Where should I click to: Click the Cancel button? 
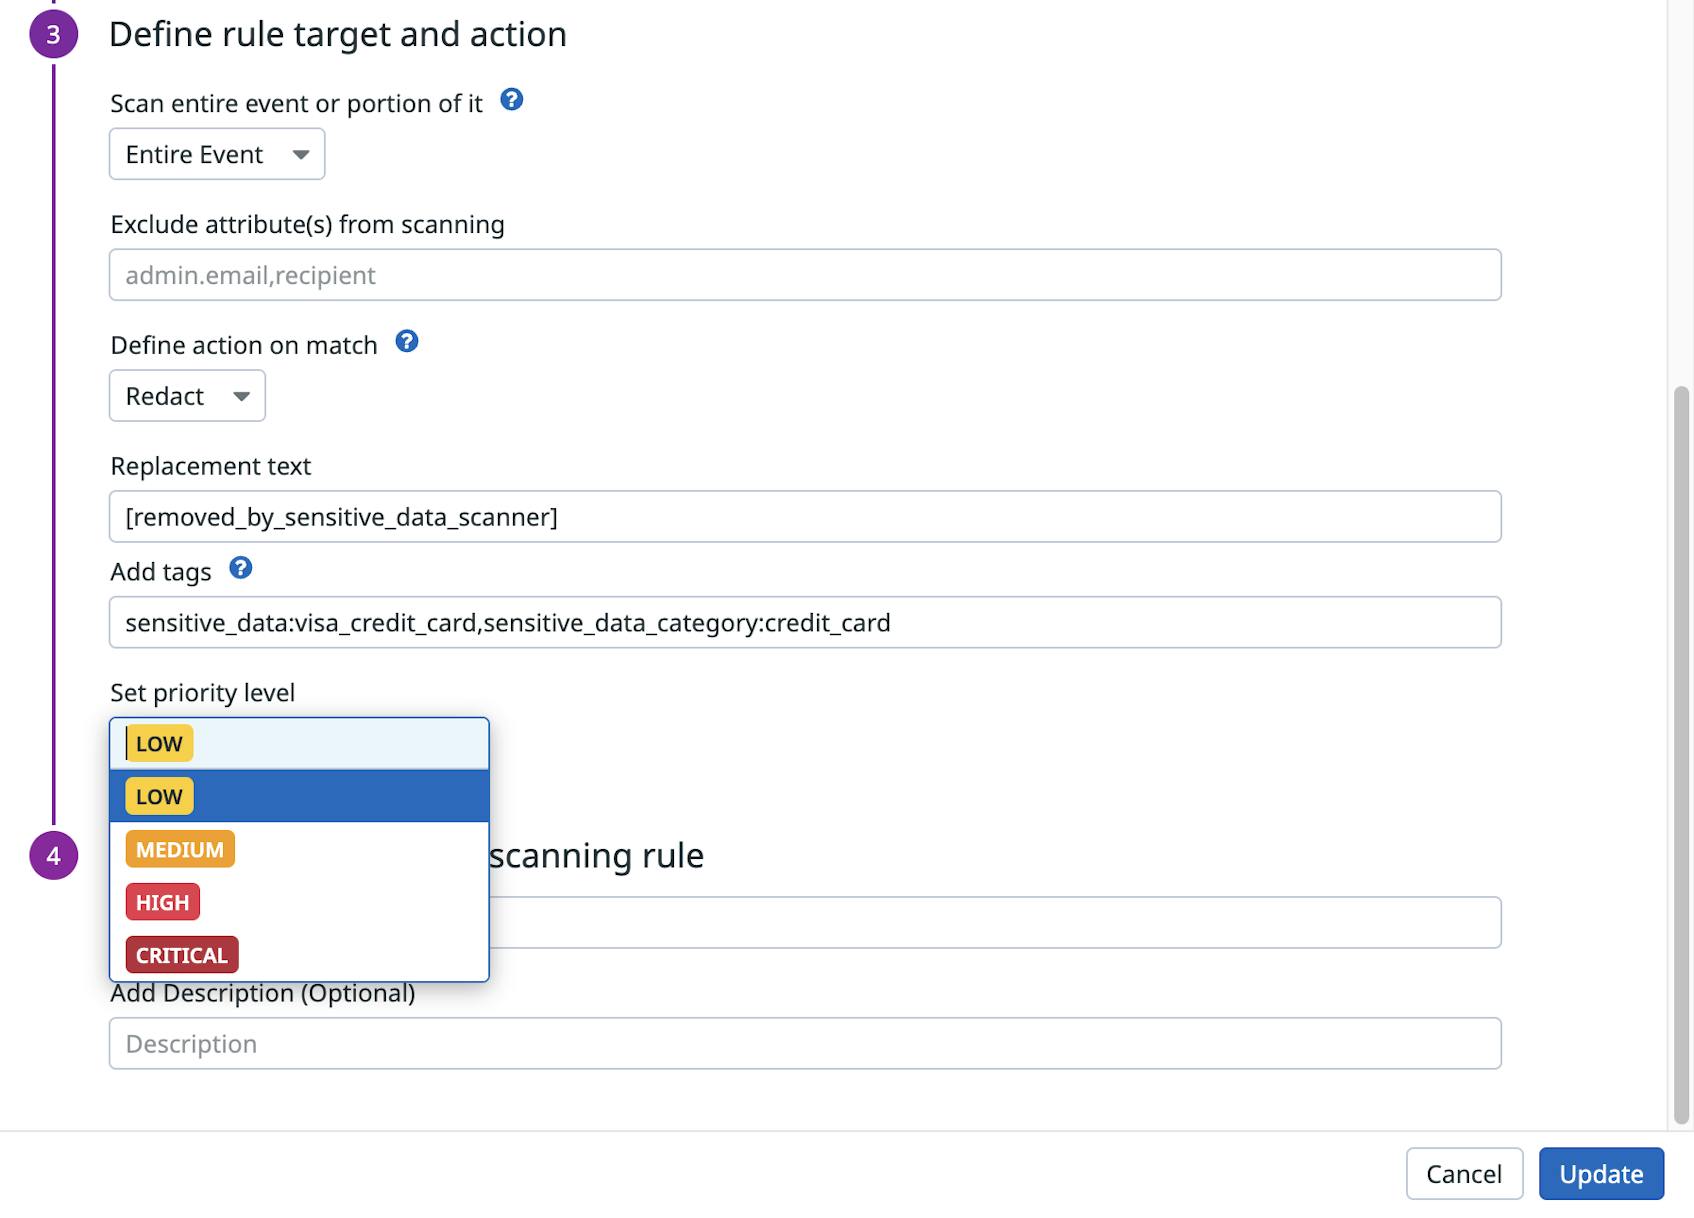coord(1464,1174)
